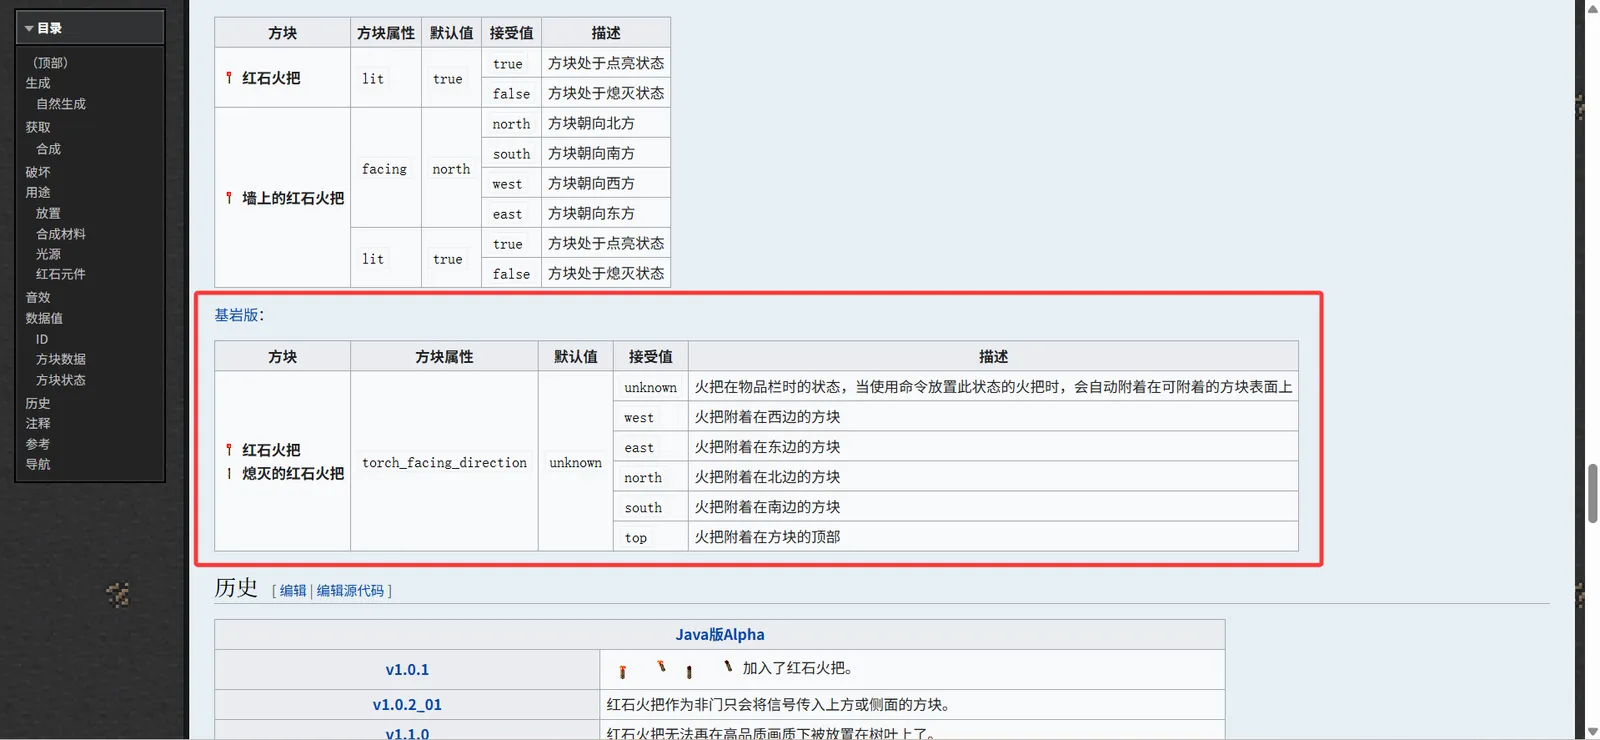Image resolution: width=1600 pixels, height=740 pixels.
Task: Navigate to 合成 subsection in sidebar
Action: tap(48, 149)
